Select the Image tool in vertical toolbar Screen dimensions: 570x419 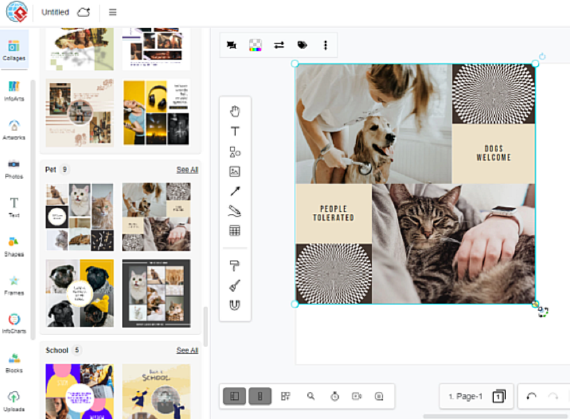click(x=235, y=171)
